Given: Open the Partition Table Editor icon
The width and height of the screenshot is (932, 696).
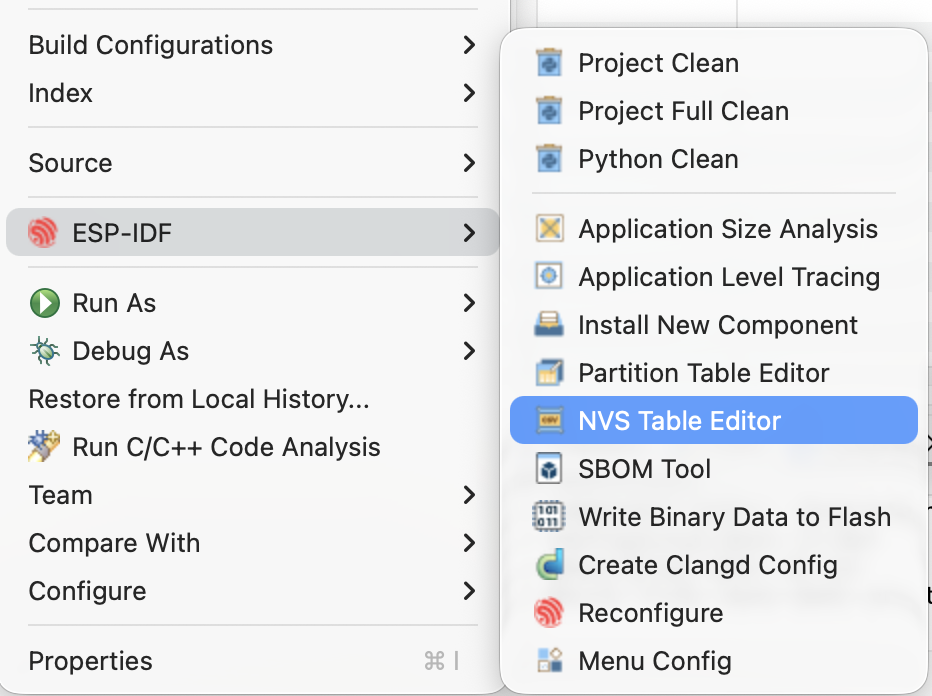Looking at the screenshot, I should coord(548,372).
